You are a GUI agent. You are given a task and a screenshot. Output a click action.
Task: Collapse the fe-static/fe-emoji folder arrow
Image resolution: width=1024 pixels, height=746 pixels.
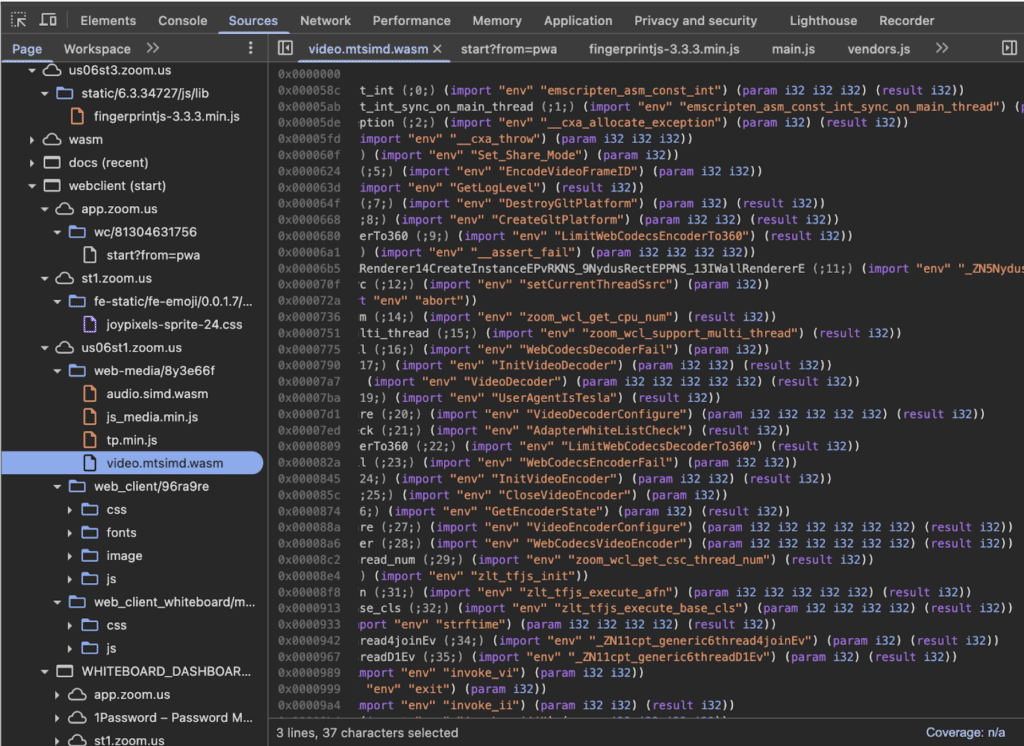[x=57, y=301]
